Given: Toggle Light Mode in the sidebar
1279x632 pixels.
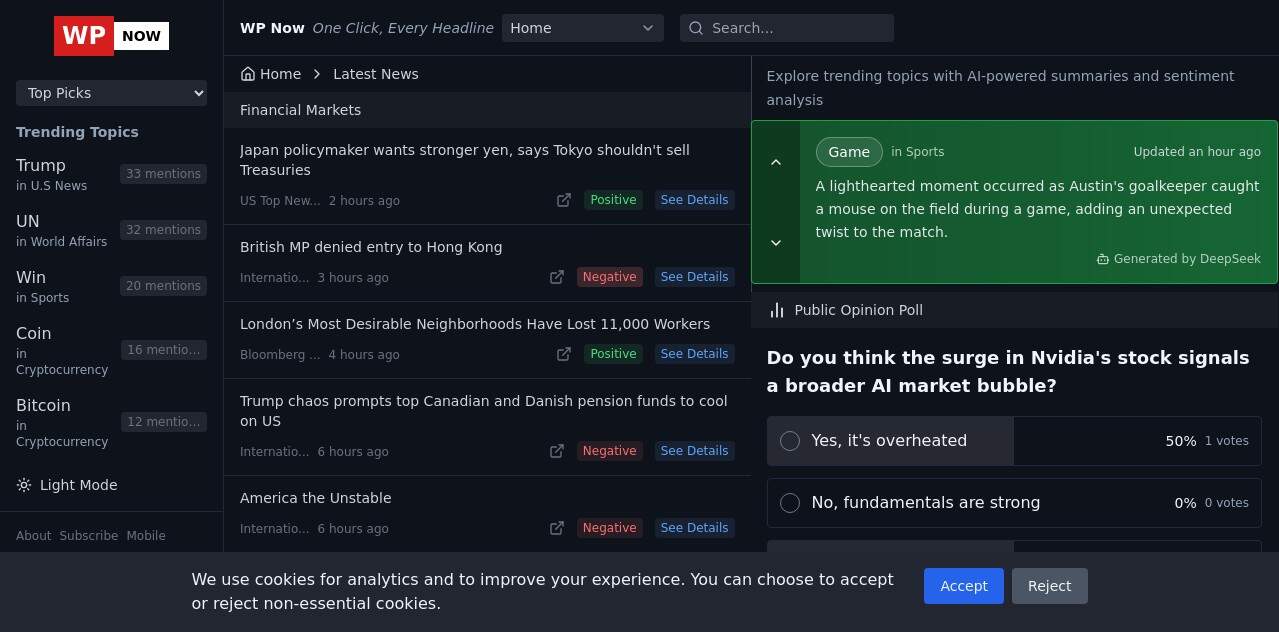Looking at the screenshot, I should tap(67, 485).
